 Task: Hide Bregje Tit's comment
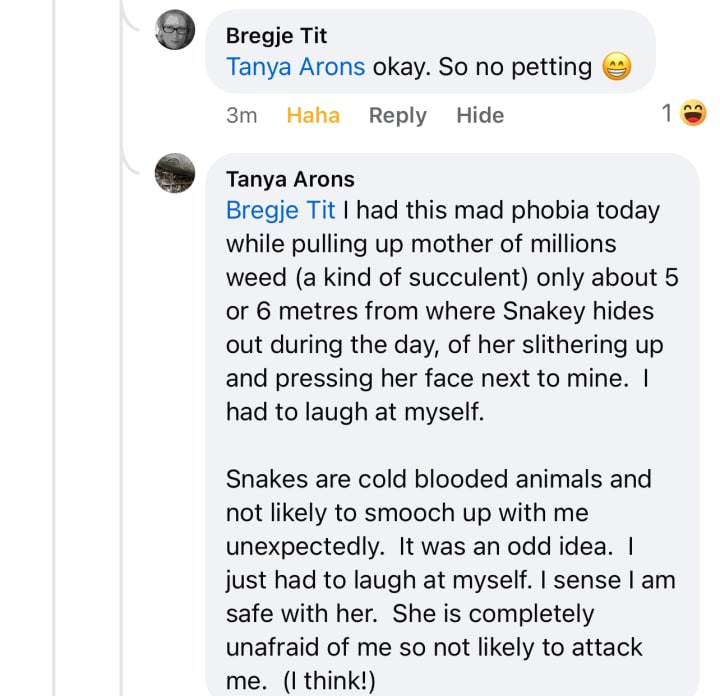coord(480,115)
